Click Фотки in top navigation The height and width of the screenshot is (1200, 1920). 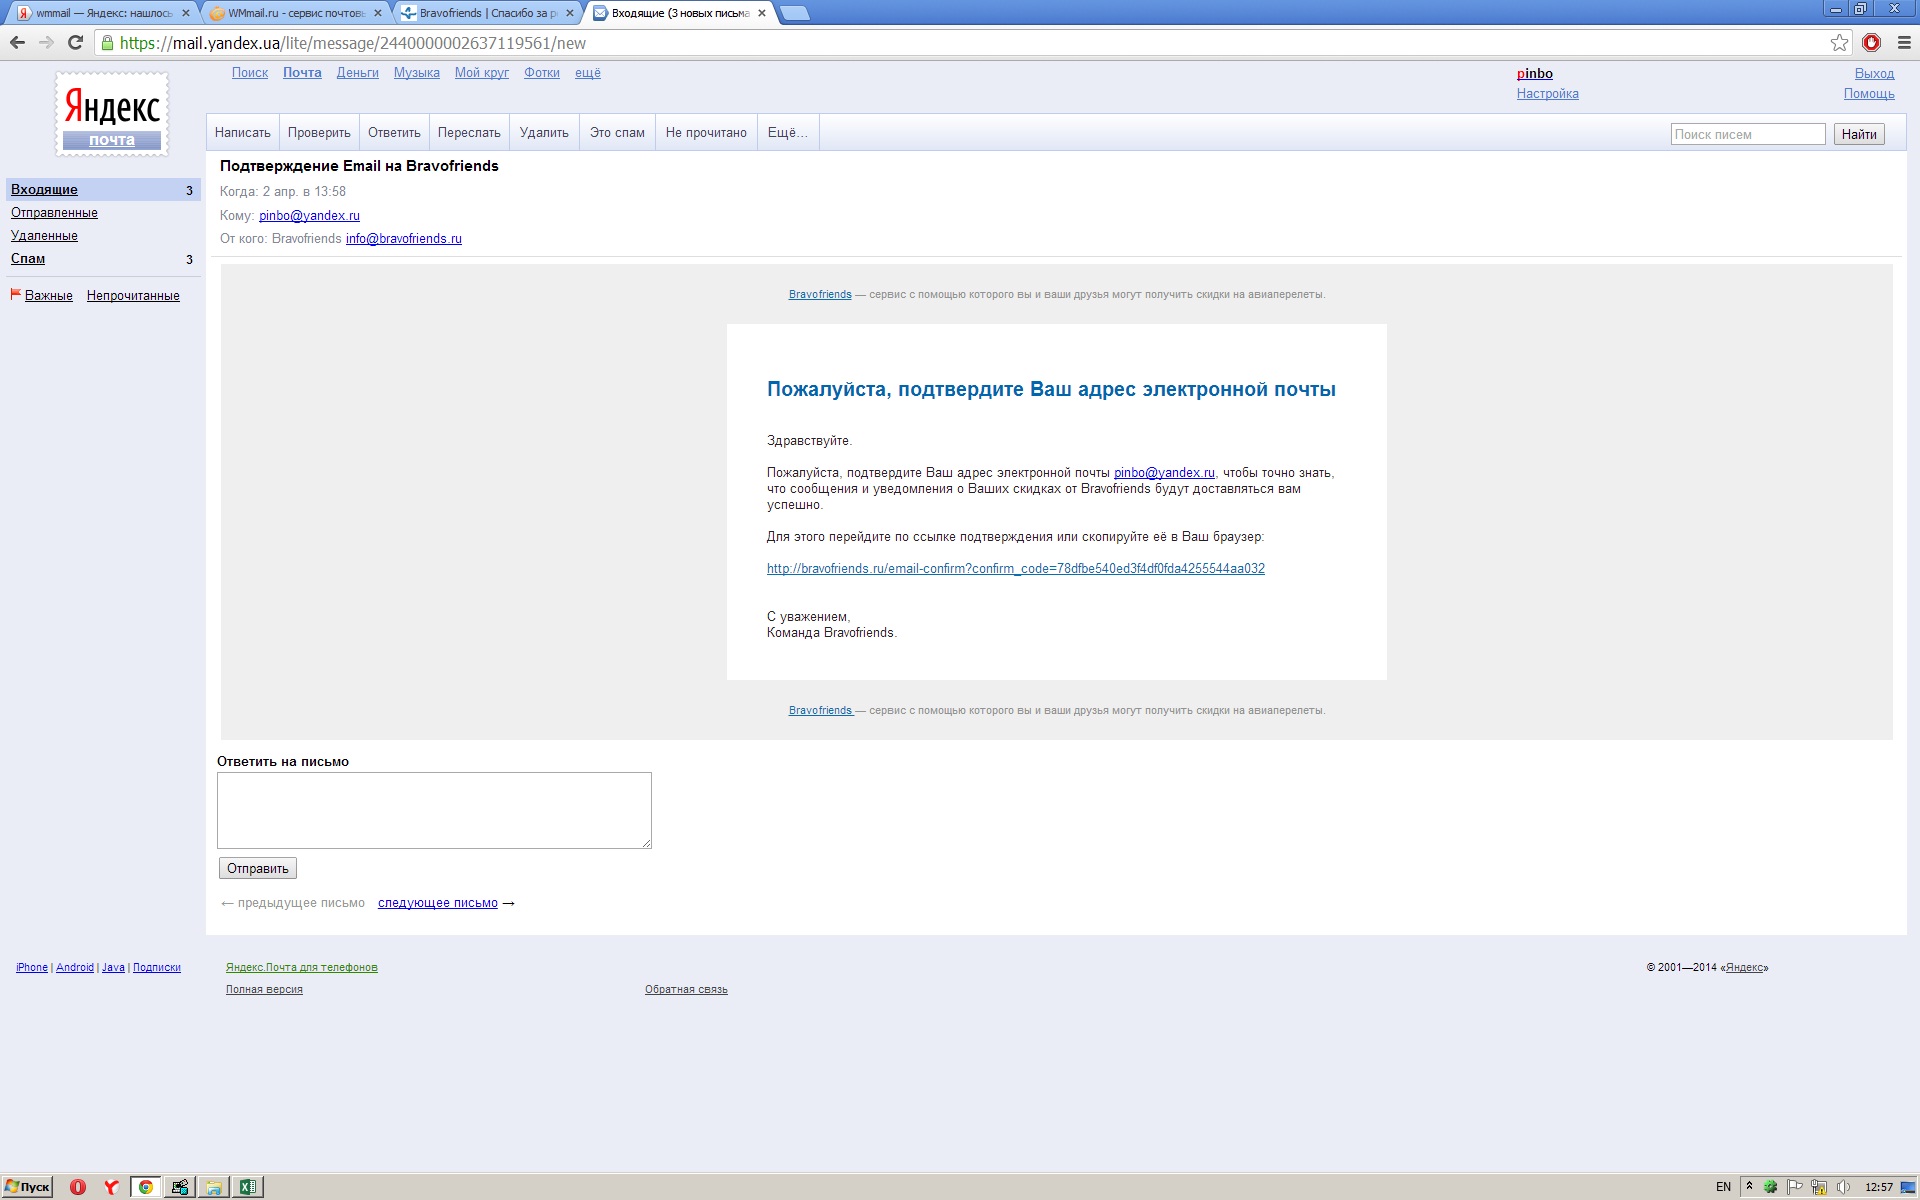click(x=541, y=72)
